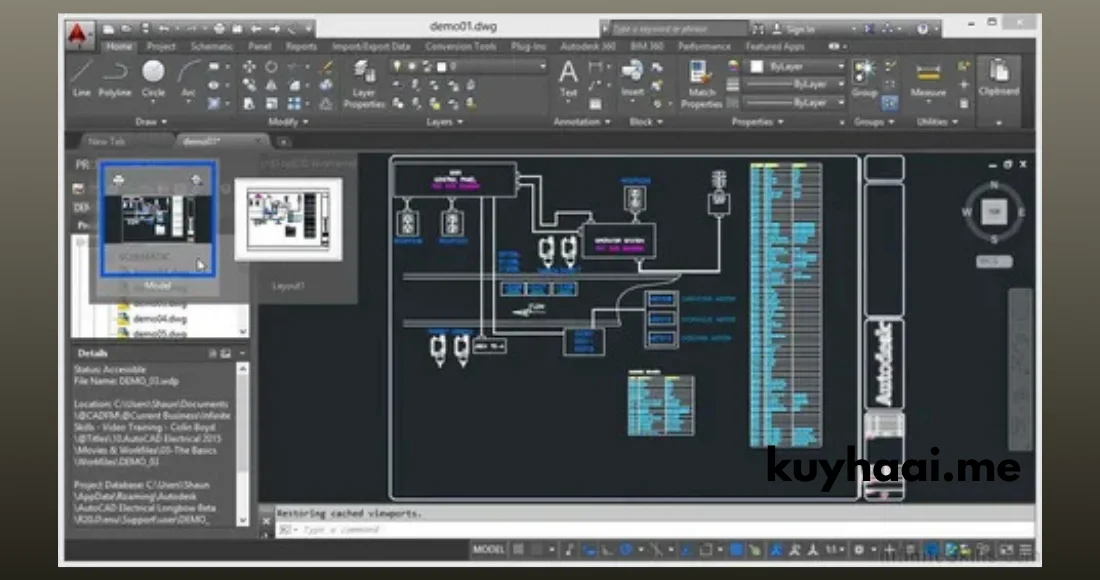
Task: Expand the Layers panel dropdown
Action: pos(445,122)
